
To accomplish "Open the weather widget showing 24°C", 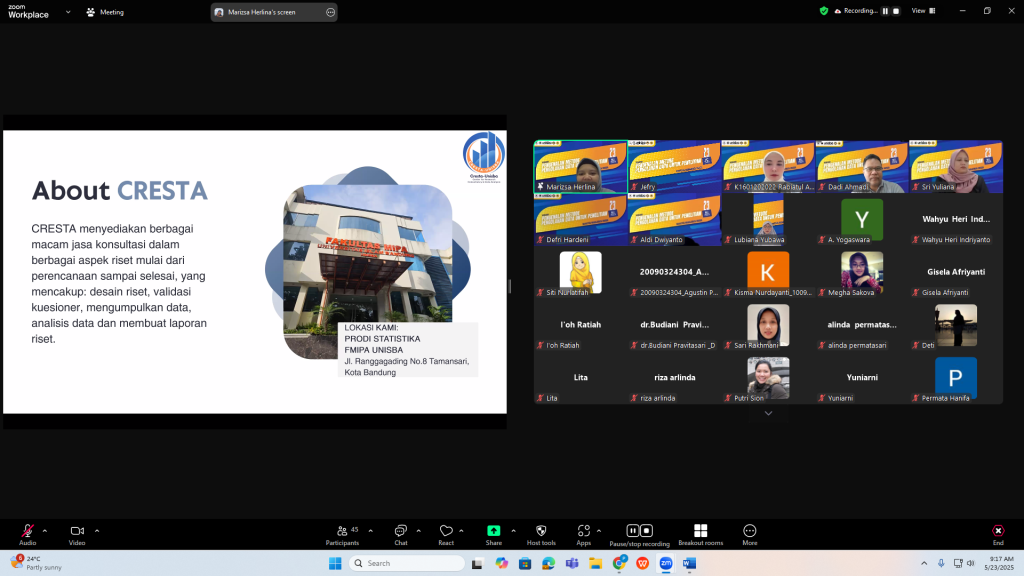I will [37, 563].
